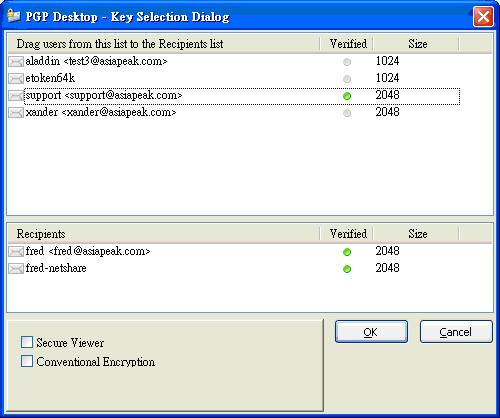Screen dimensions: 500x418
Task: Click green verified dot for support key
Action: [347, 96]
